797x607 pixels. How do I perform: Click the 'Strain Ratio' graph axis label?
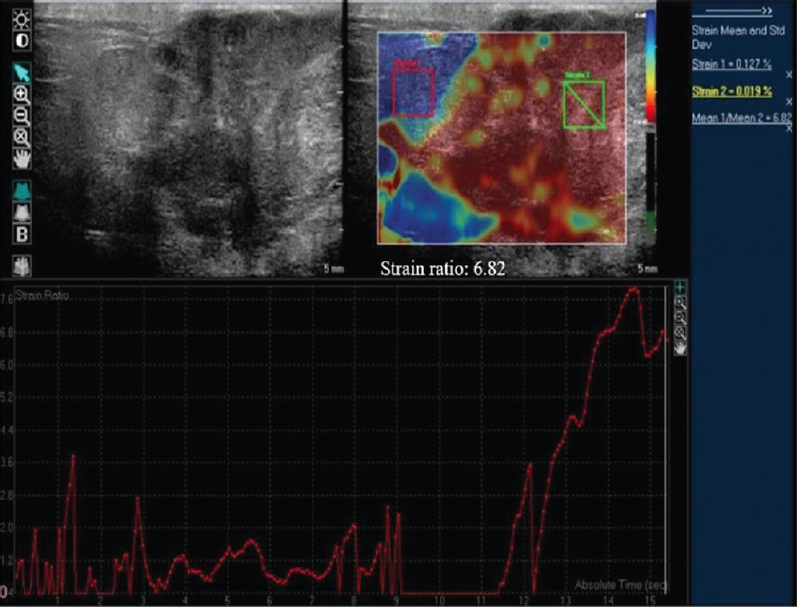click(x=42, y=295)
